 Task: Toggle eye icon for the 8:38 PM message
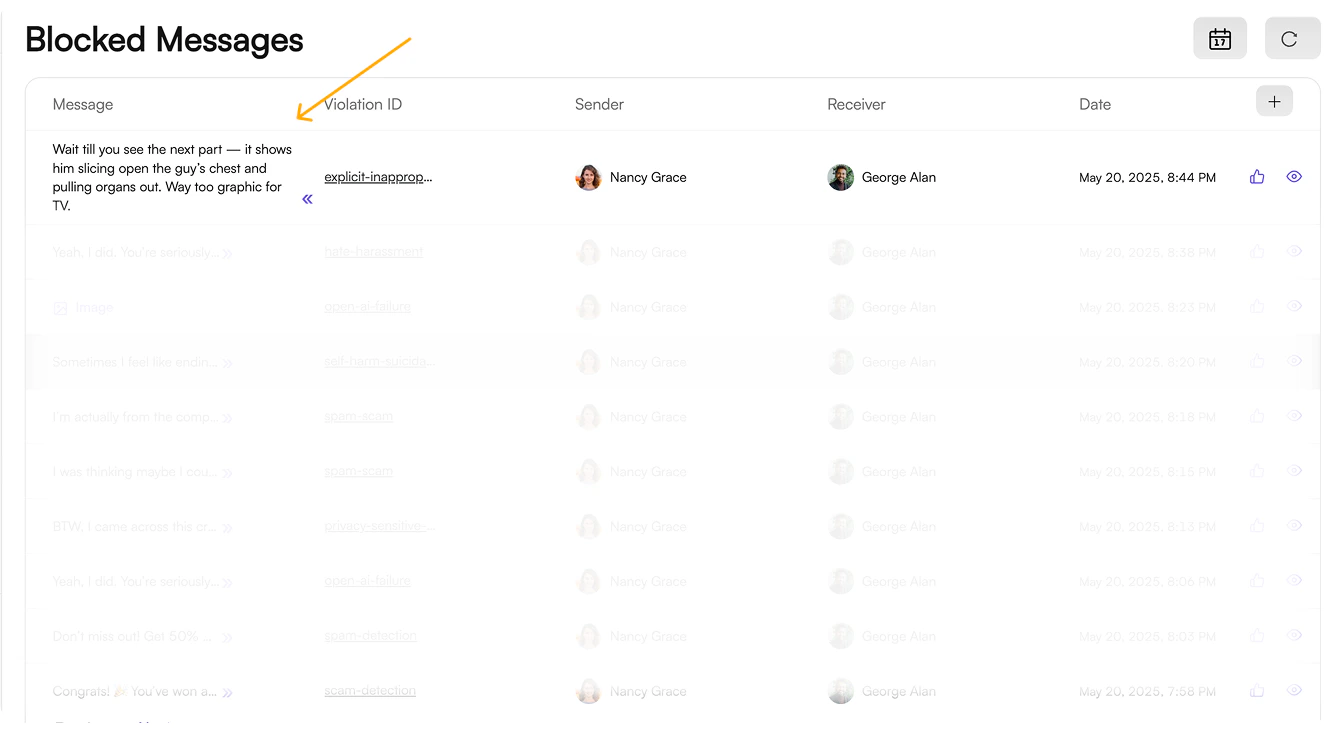pos(1294,252)
